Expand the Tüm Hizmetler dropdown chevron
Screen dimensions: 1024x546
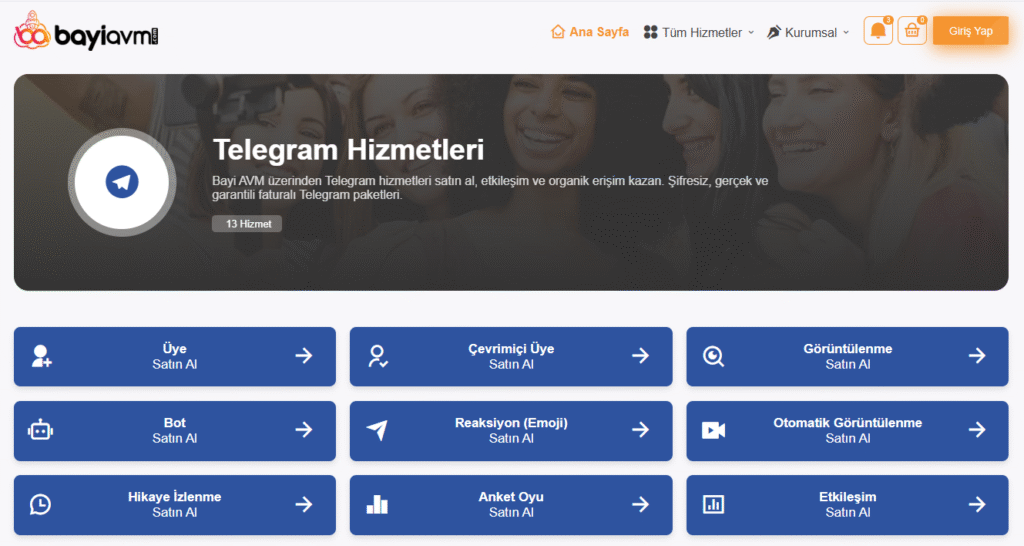click(751, 33)
